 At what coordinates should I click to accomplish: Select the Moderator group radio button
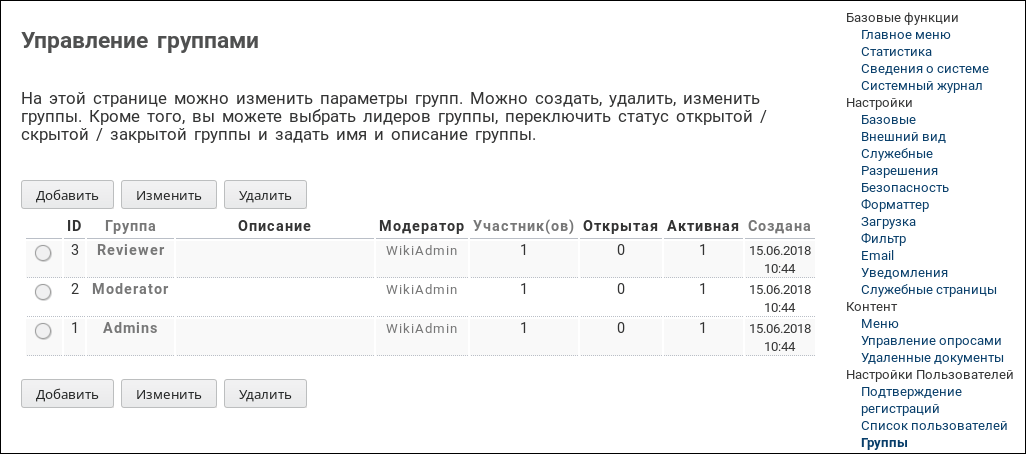[43, 292]
